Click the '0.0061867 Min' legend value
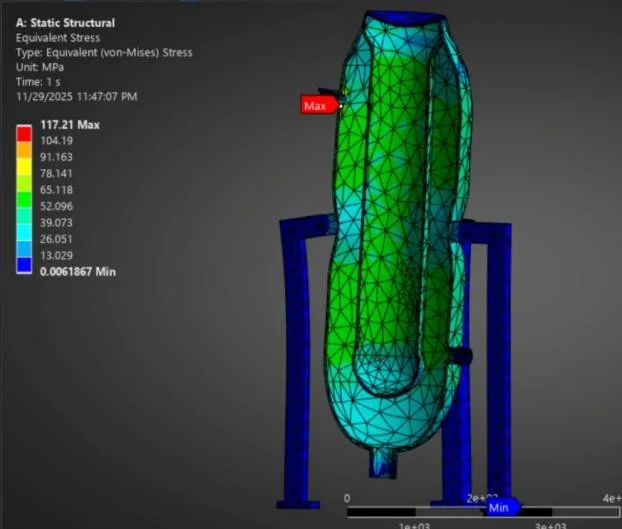Screen dimensions: 622x529 (x=78, y=272)
